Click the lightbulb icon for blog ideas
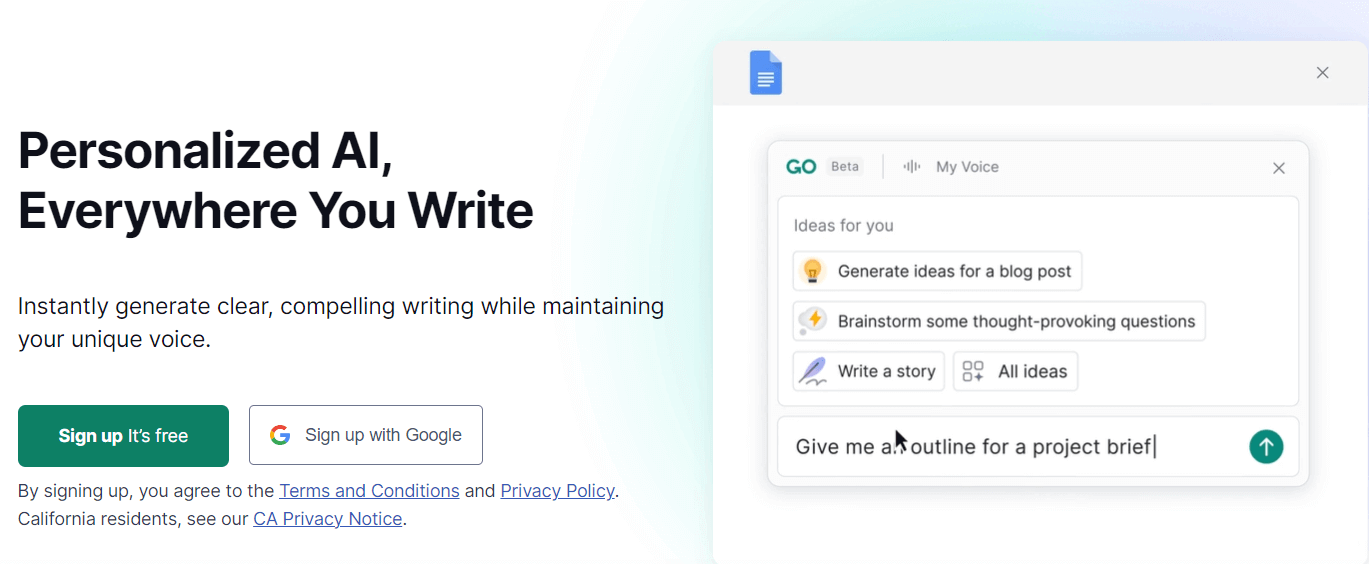The width and height of the screenshot is (1369, 564). (813, 271)
